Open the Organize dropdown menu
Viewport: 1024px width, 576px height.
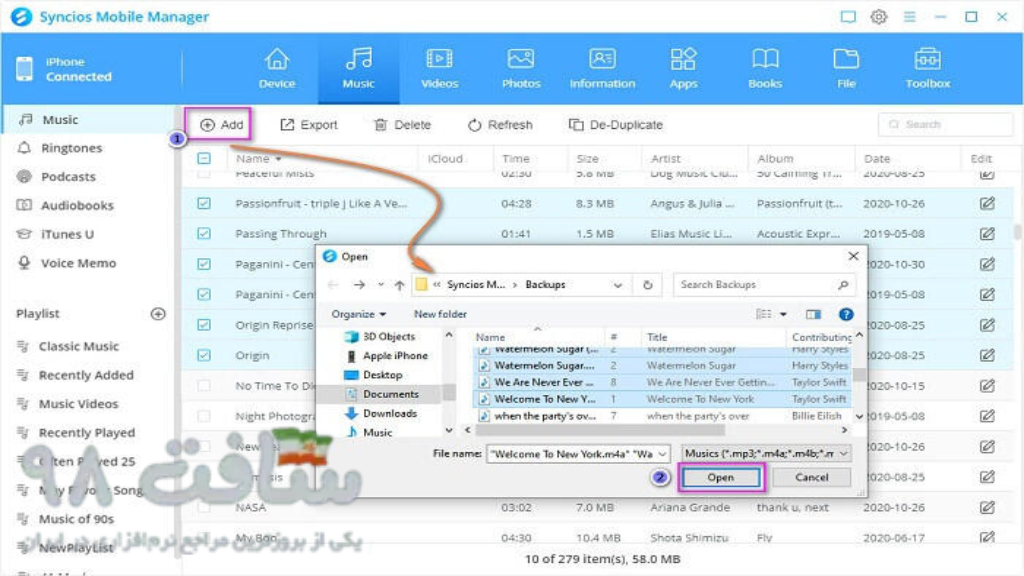click(x=359, y=314)
